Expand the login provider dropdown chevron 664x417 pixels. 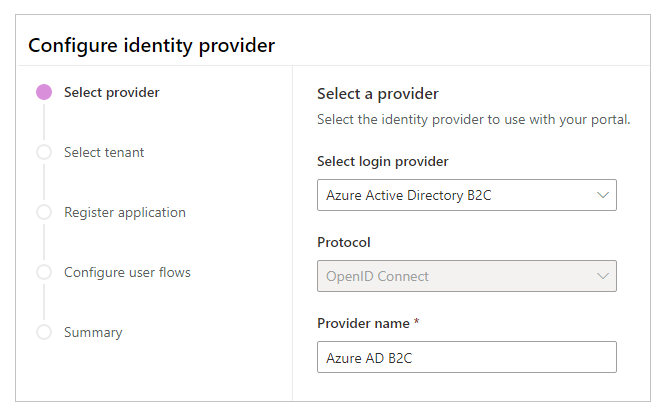click(x=602, y=195)
